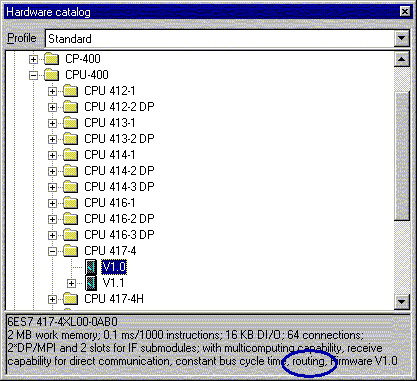417x381 pixels.
Task: Collapse the CPU-400 tree node
Action: pos(33,75)
